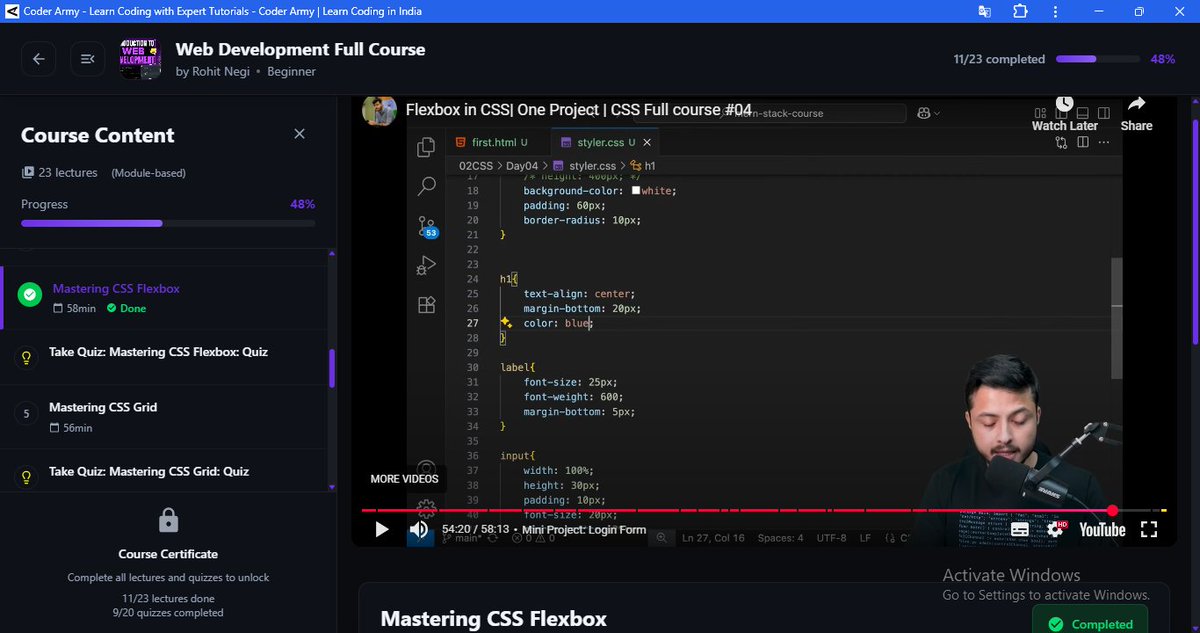Click the green checkmark beside Mastering CSS Flexbox
This screenshot has height=633, width=1200.
point(30,294)
